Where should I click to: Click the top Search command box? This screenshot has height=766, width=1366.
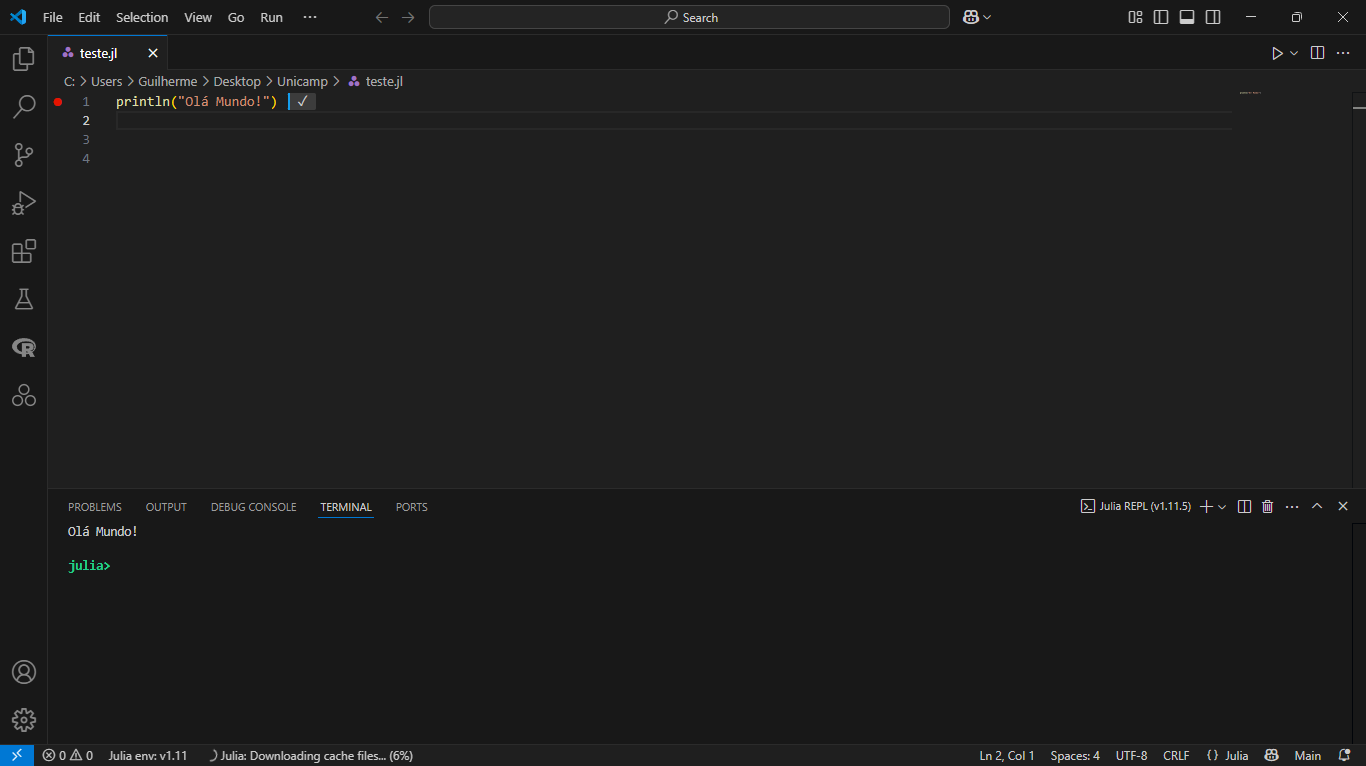pyautogui.click(x=689, y=17)
